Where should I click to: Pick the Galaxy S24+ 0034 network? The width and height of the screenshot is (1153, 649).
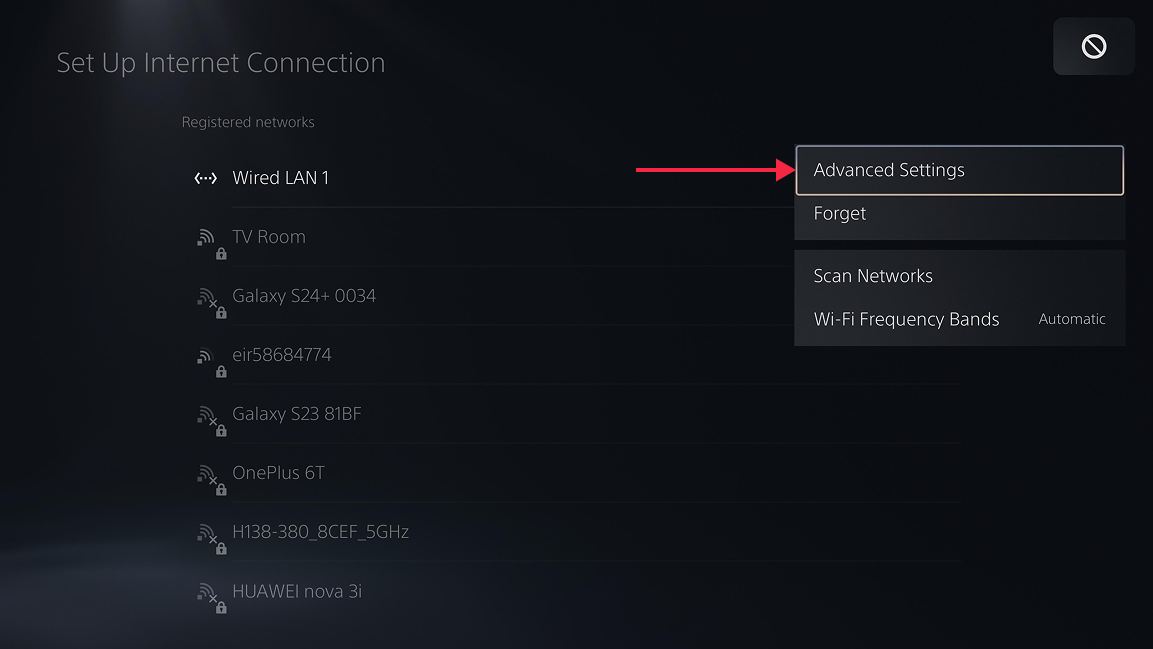304,296
